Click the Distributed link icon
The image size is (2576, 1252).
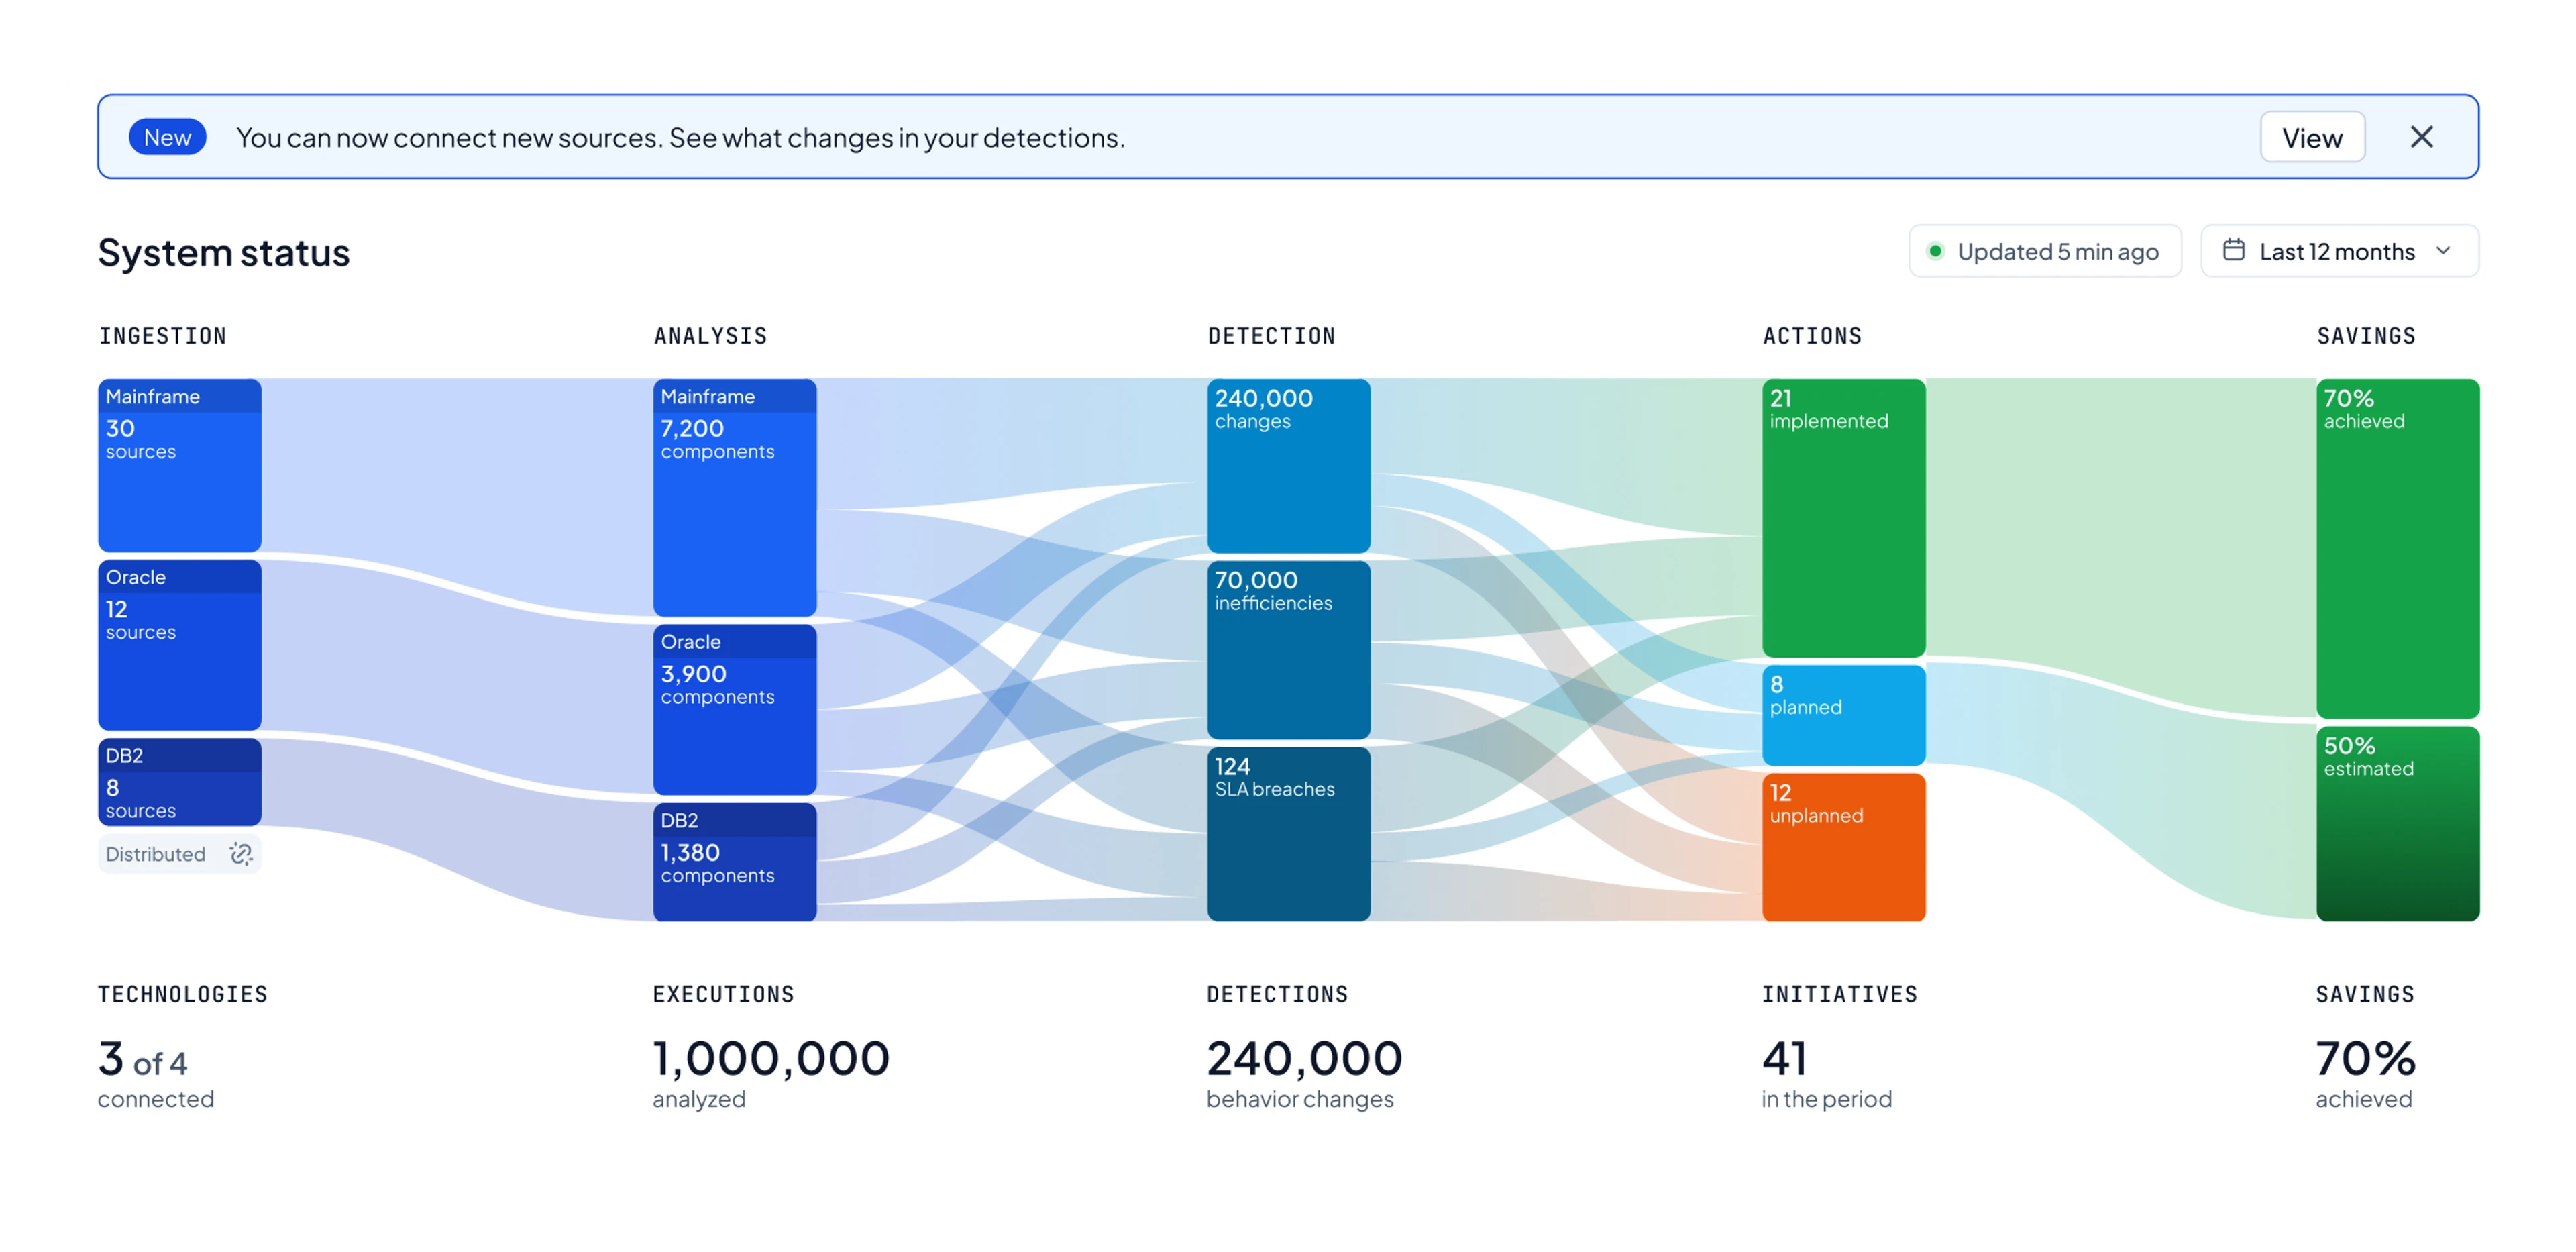click(x=241, y=853)
